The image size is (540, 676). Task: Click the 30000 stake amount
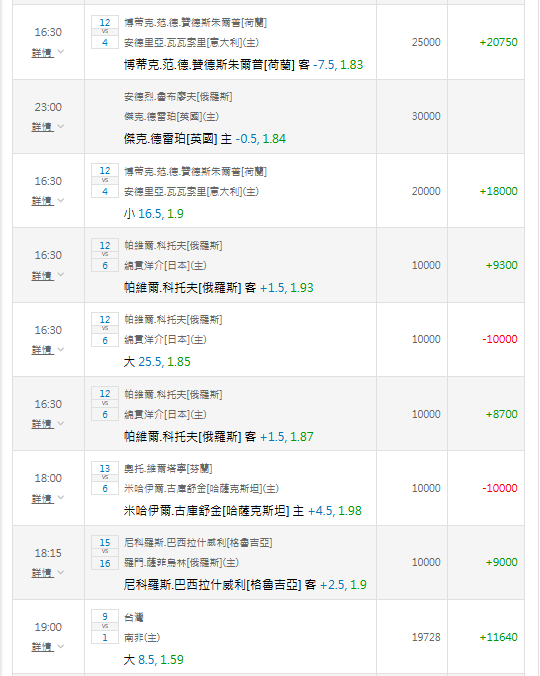(426, 116)
